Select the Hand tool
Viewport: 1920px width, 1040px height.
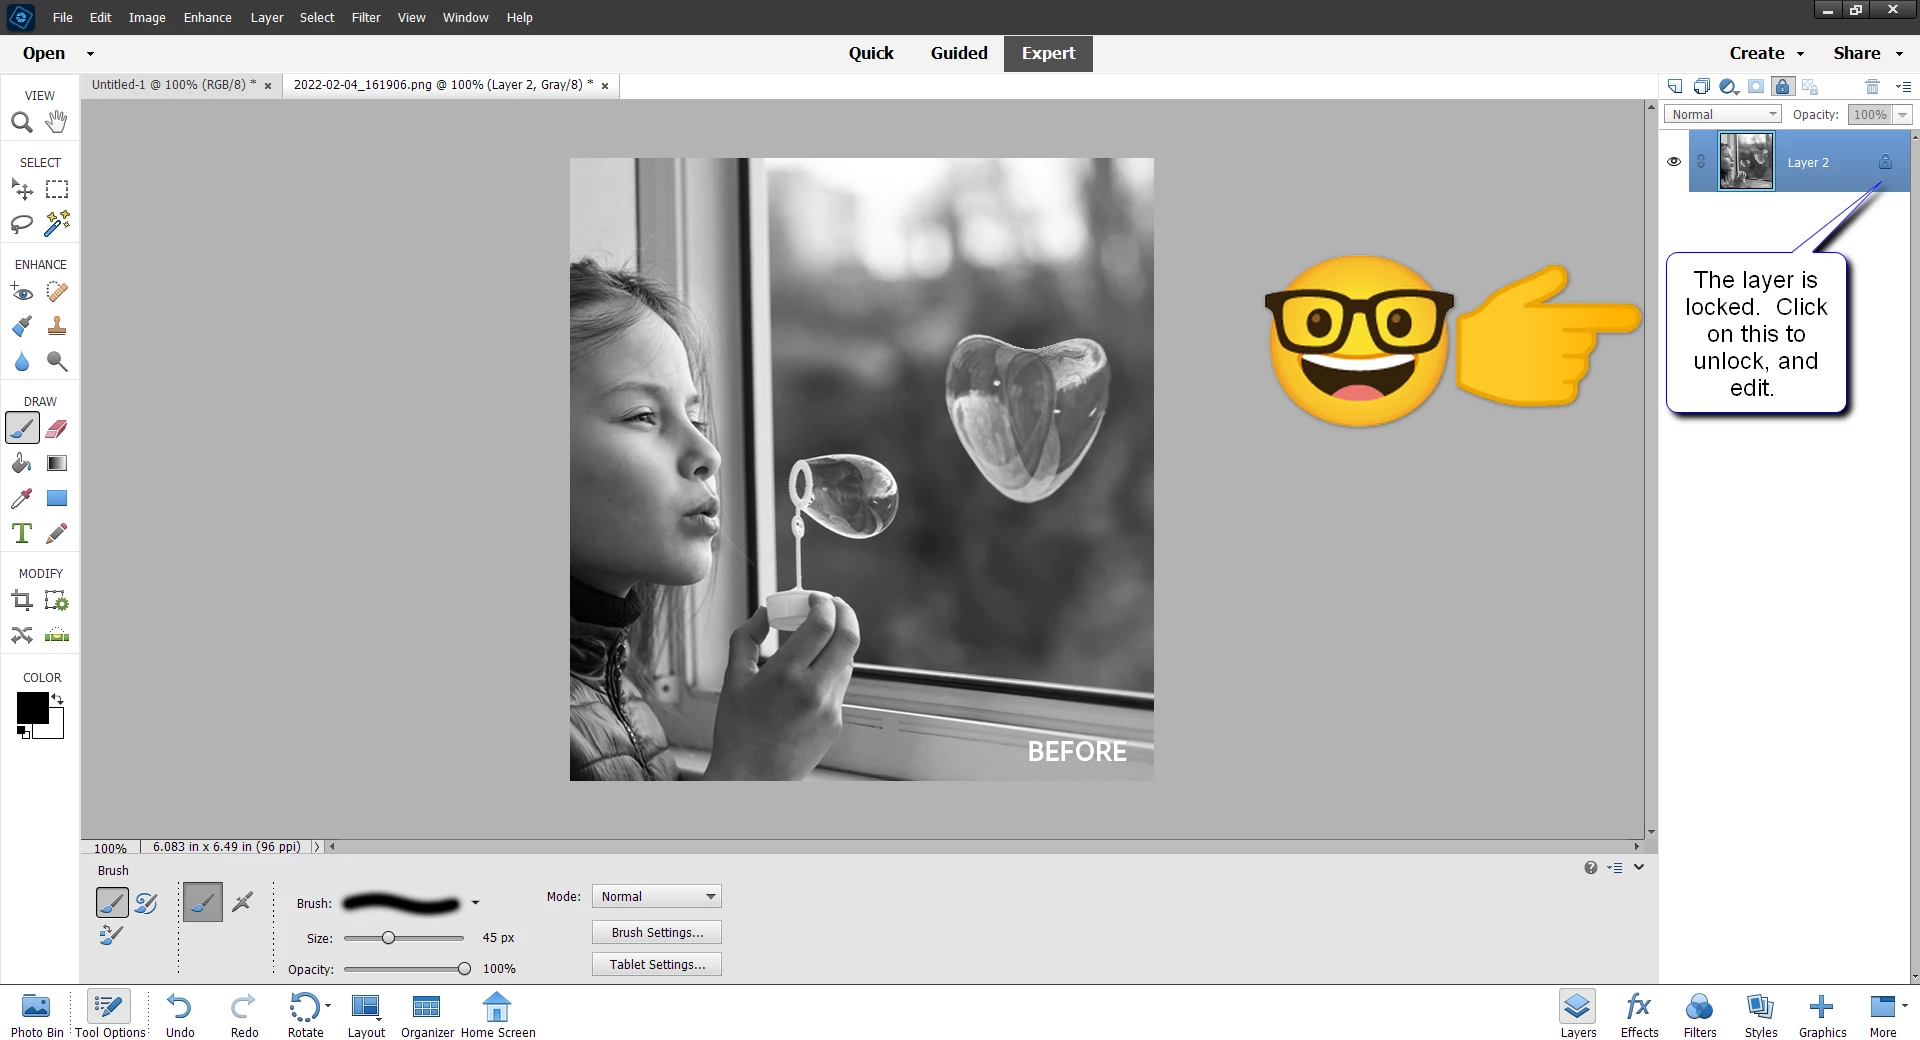(x=57, y=122)
